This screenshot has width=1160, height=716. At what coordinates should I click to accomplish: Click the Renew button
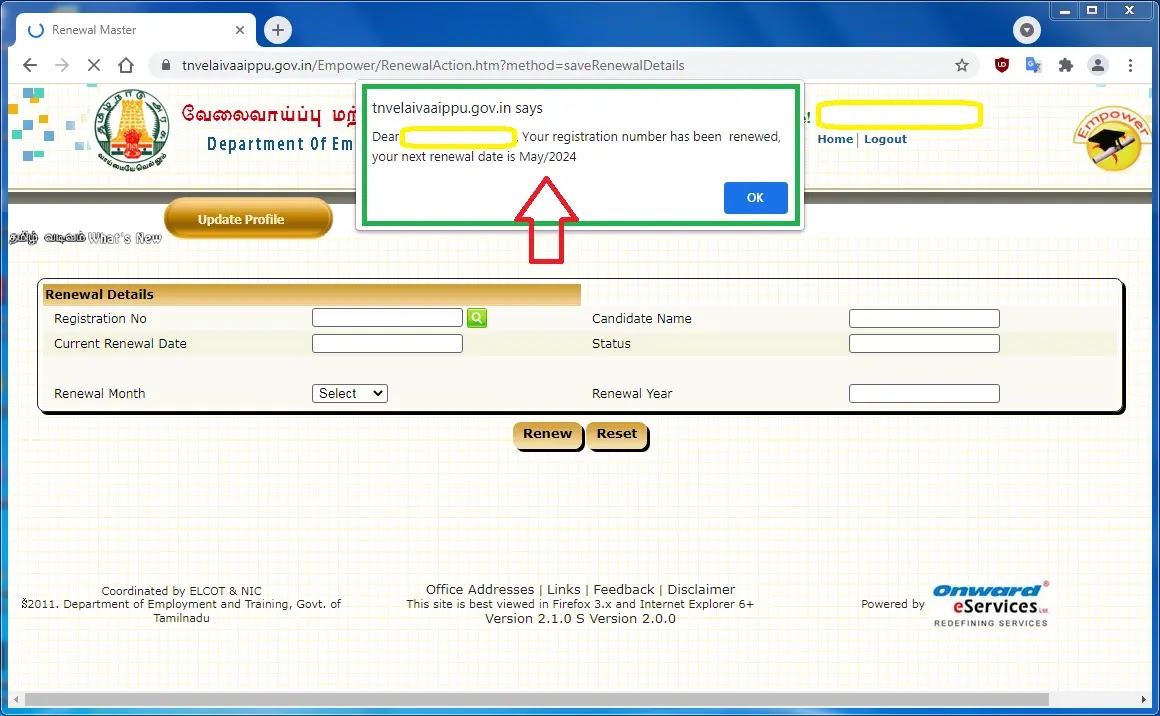[547, 434]
